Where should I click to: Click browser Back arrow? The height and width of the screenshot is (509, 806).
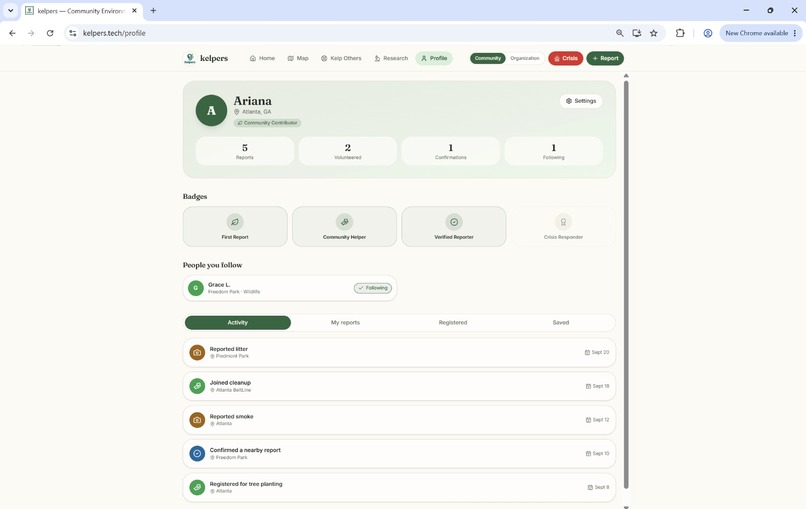click(x=12, y=33)
